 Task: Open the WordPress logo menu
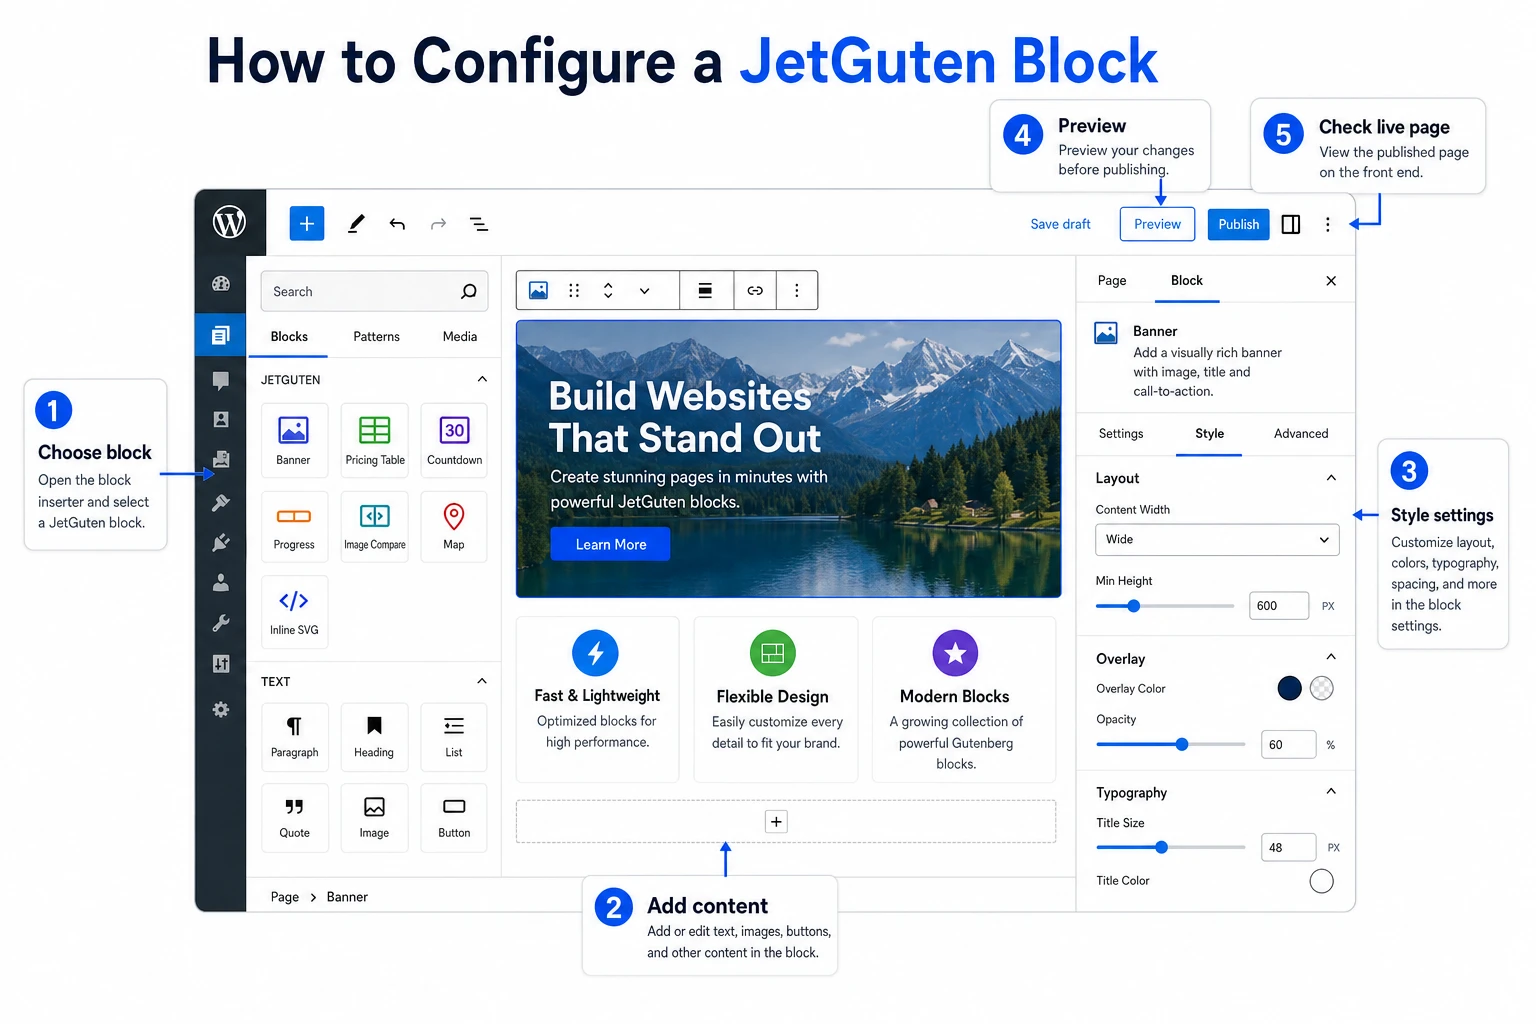coord(230,222)
